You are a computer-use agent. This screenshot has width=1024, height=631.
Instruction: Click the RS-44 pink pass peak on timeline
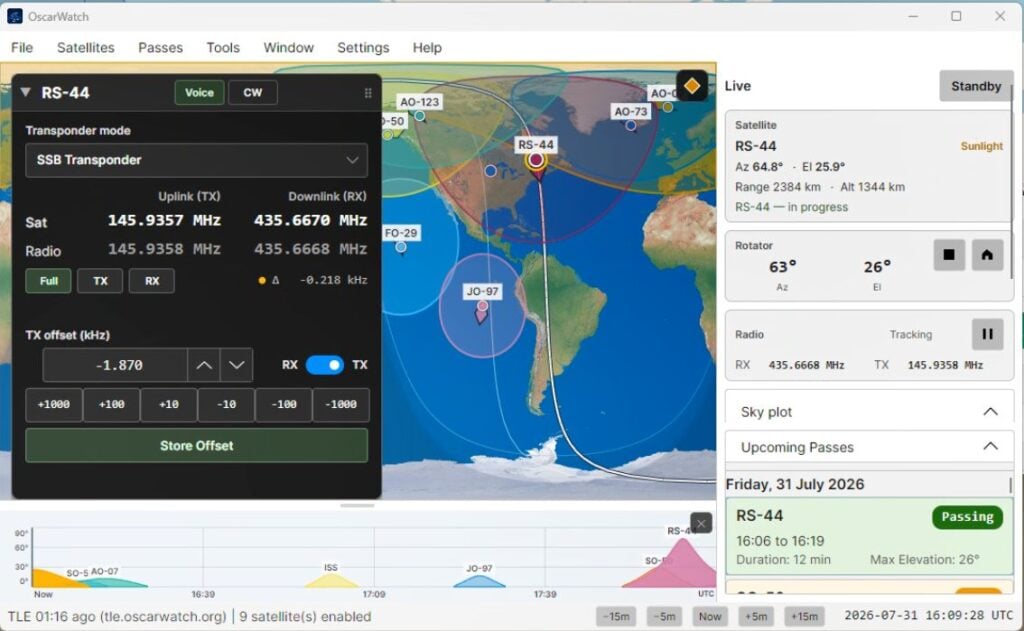coord(682,563)
